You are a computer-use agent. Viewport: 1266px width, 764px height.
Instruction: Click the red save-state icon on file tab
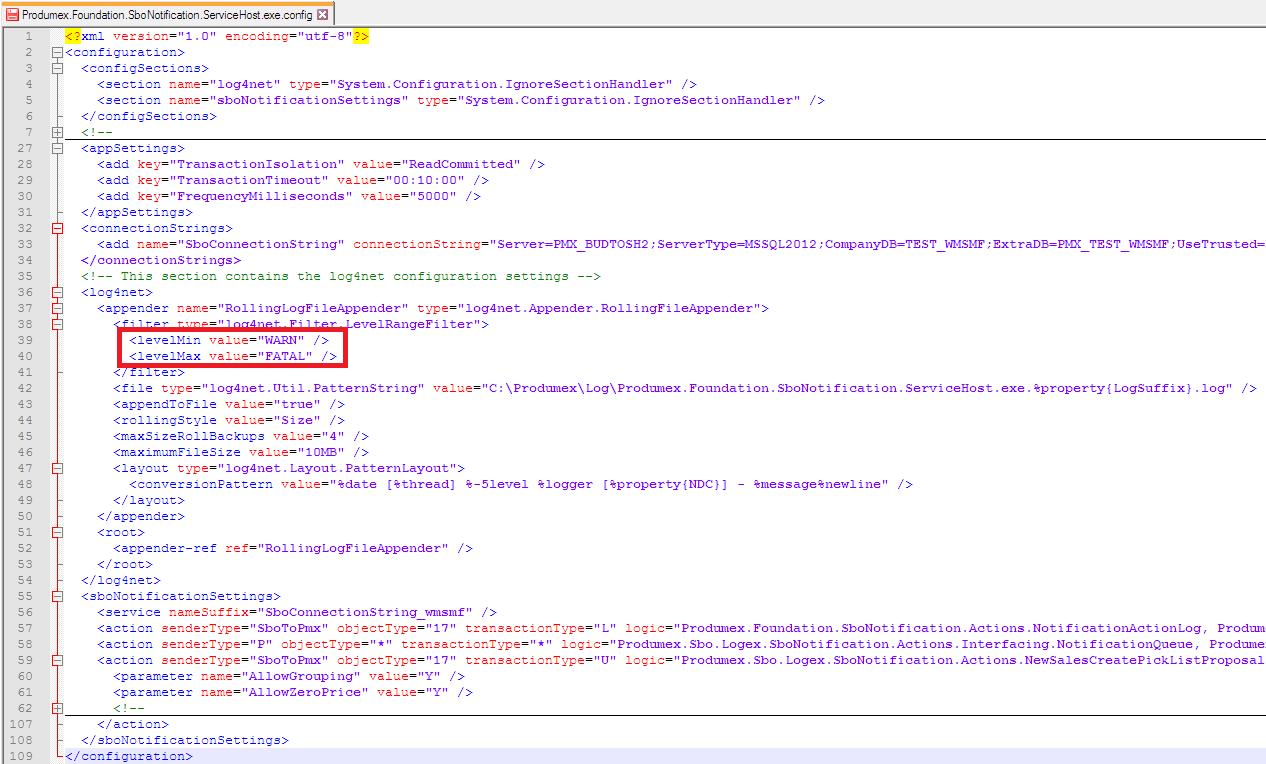[12, 15]
